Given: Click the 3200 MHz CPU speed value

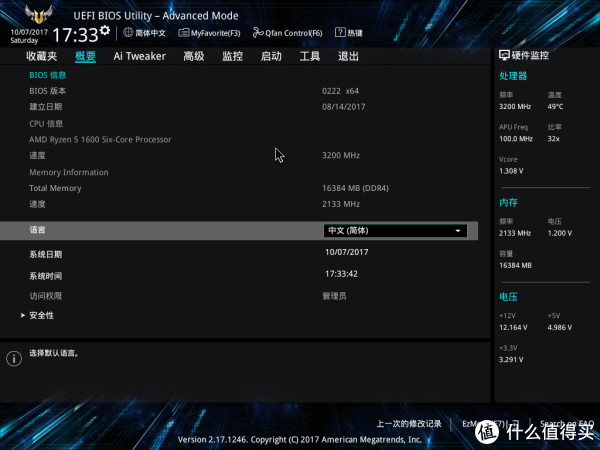Looking at the screenshot, I should (341, 155).
